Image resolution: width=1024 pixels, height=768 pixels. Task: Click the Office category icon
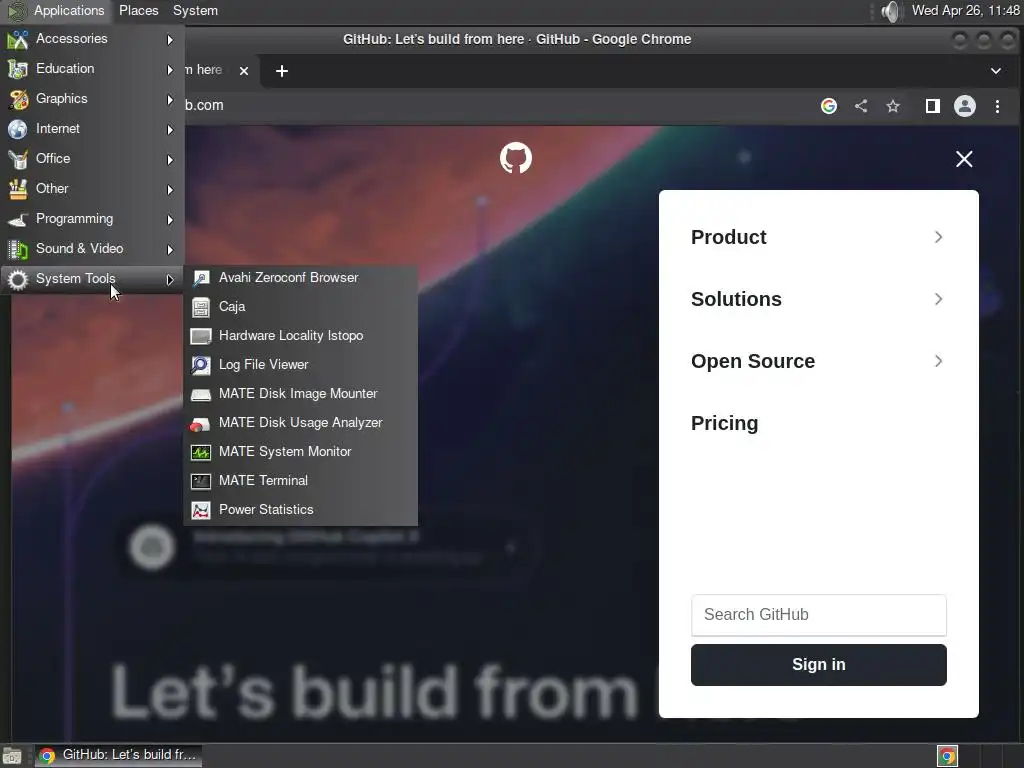point(18,159)
